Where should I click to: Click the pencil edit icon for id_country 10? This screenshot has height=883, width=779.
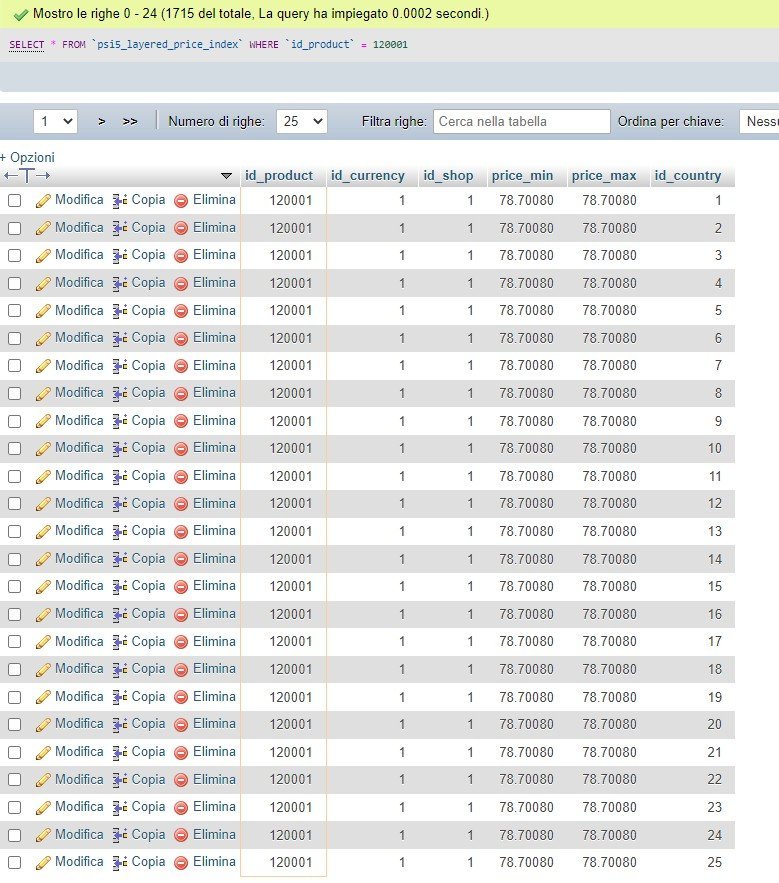43,449
